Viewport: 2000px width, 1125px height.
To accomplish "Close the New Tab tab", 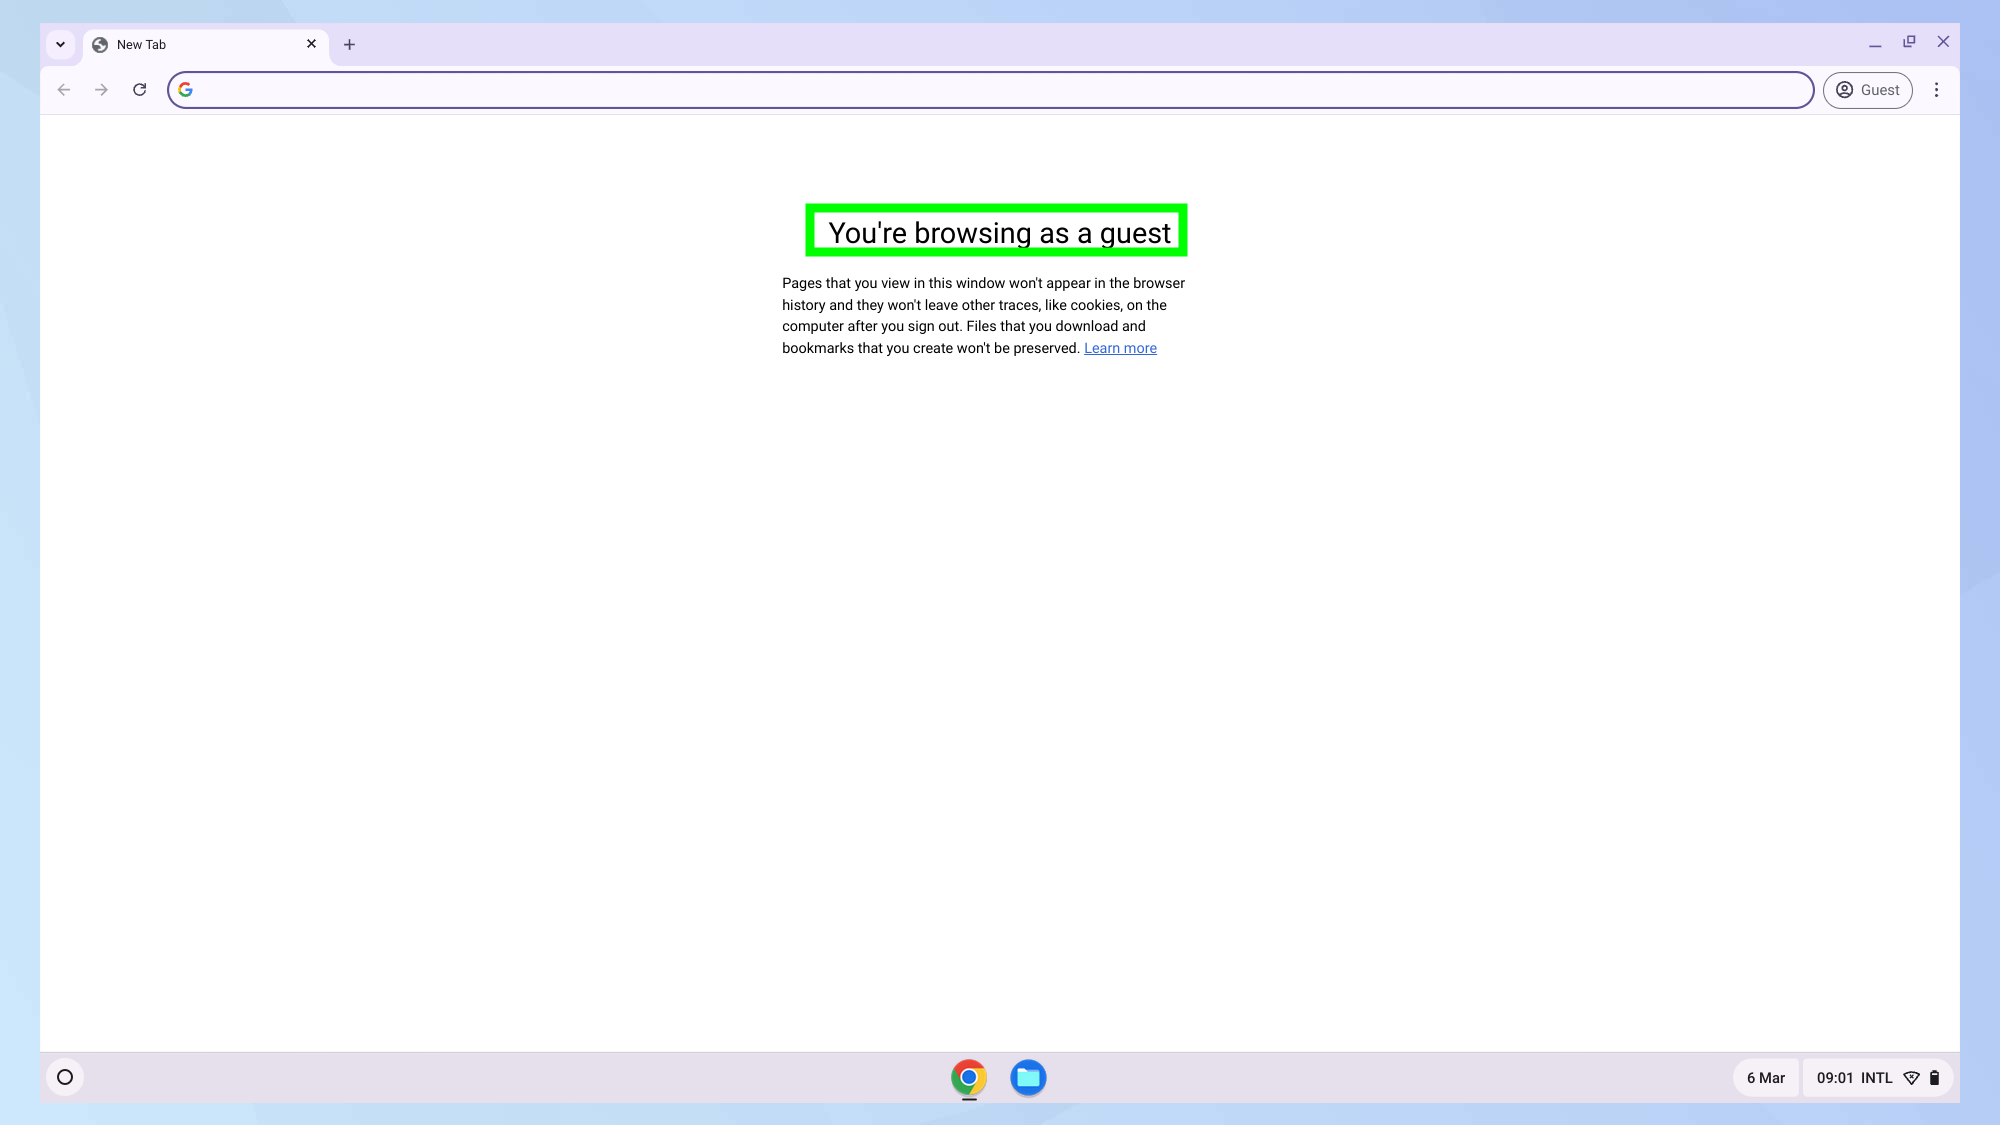I will point(311,44).
